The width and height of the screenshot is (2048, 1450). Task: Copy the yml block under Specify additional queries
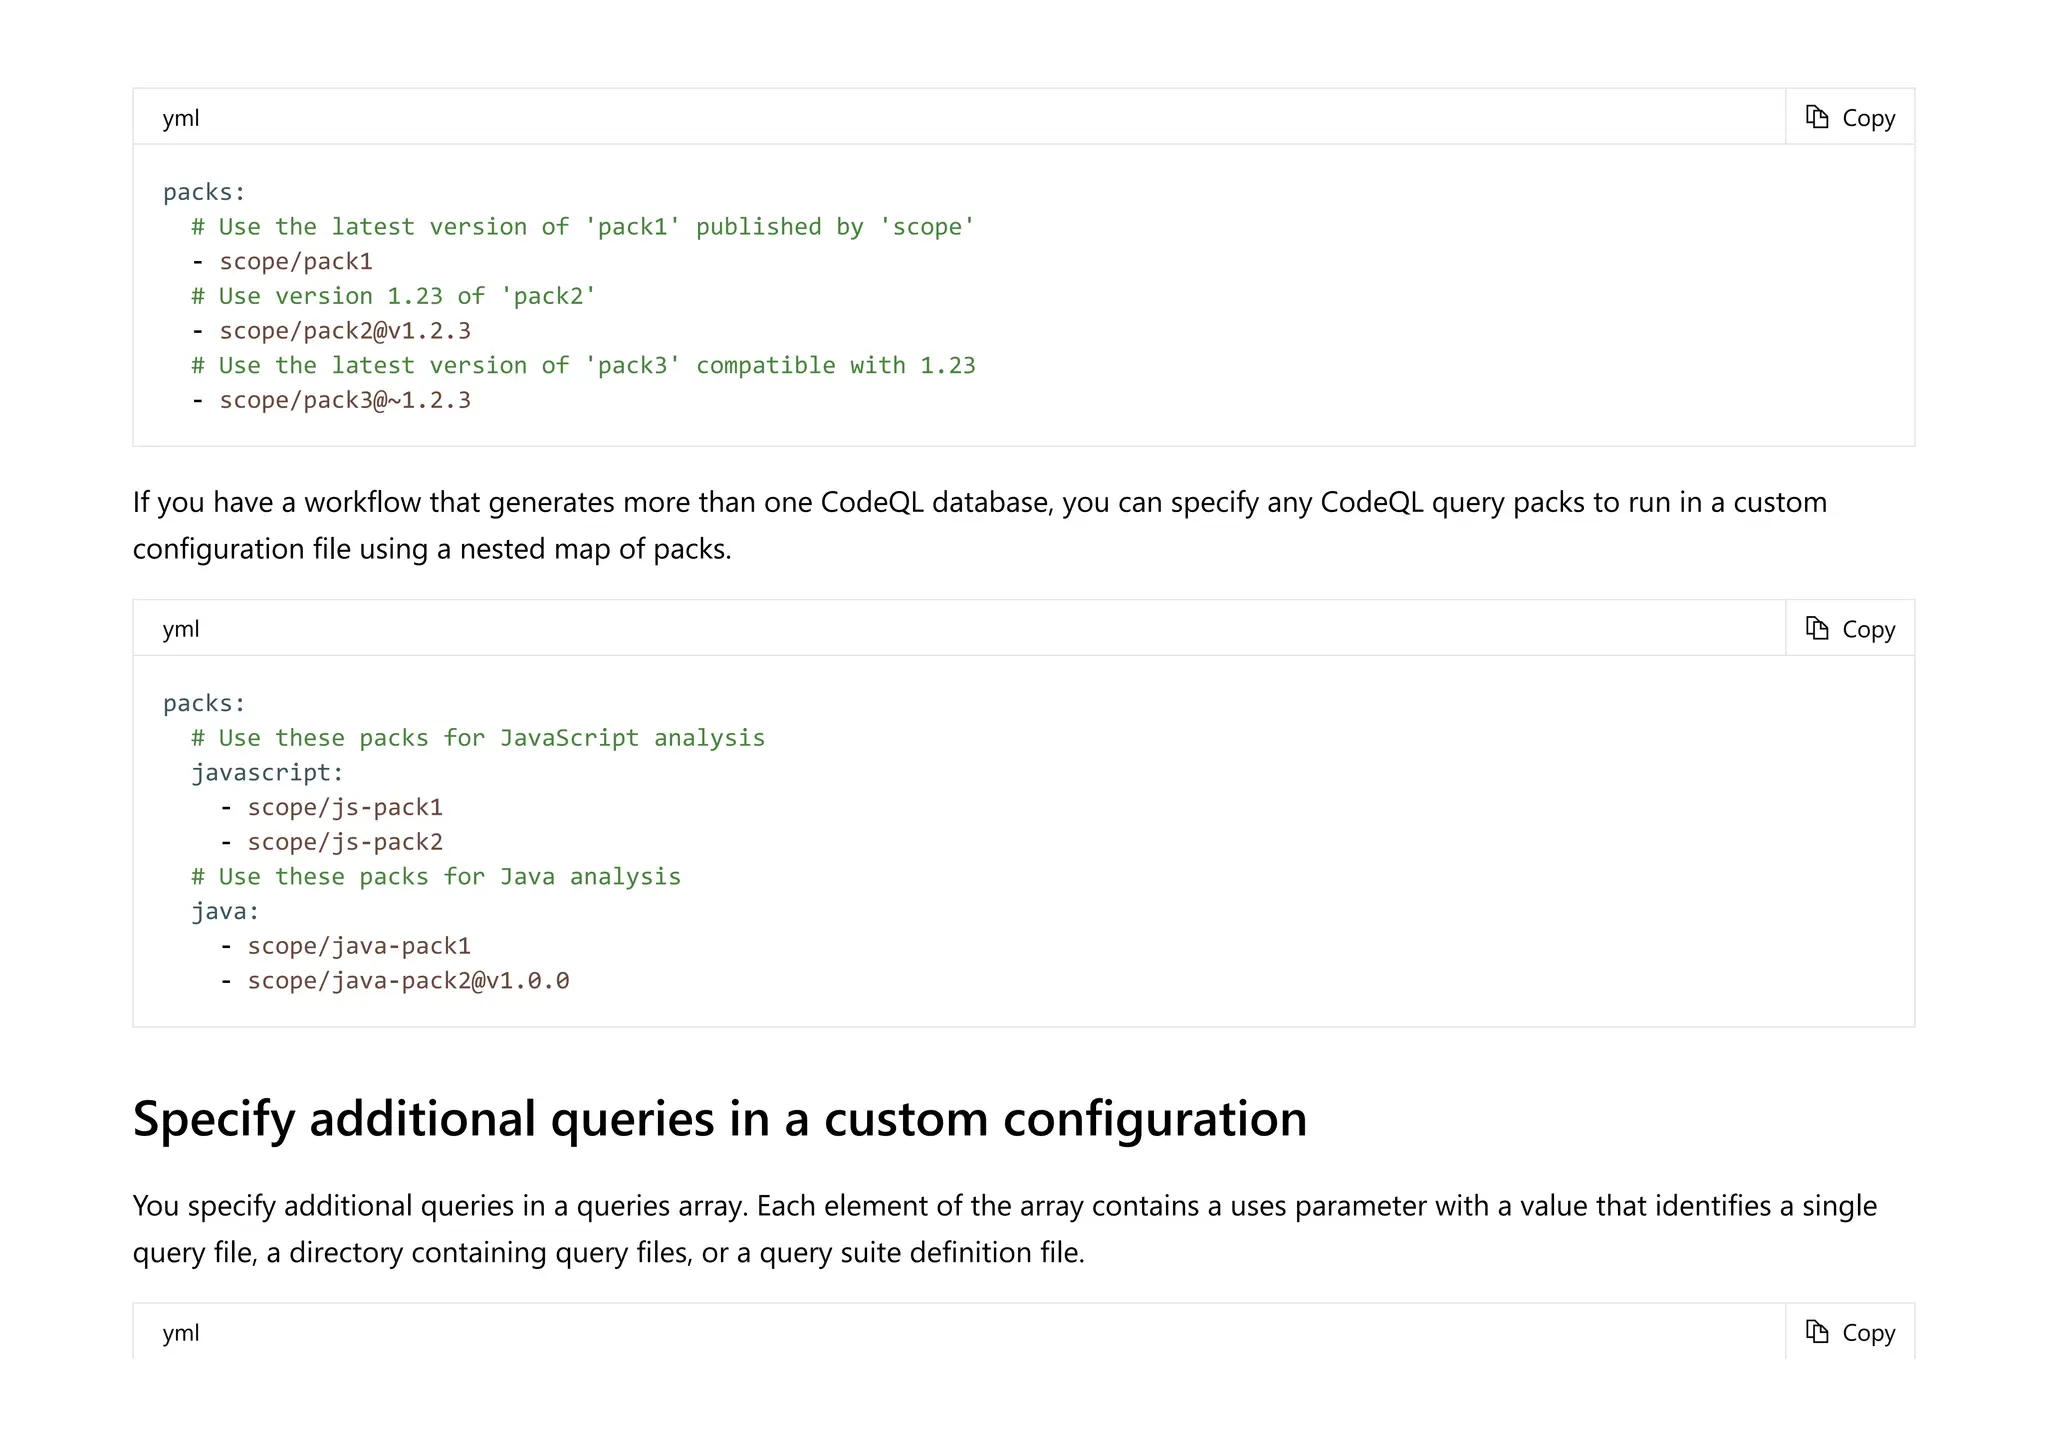pos(1850,1332)
